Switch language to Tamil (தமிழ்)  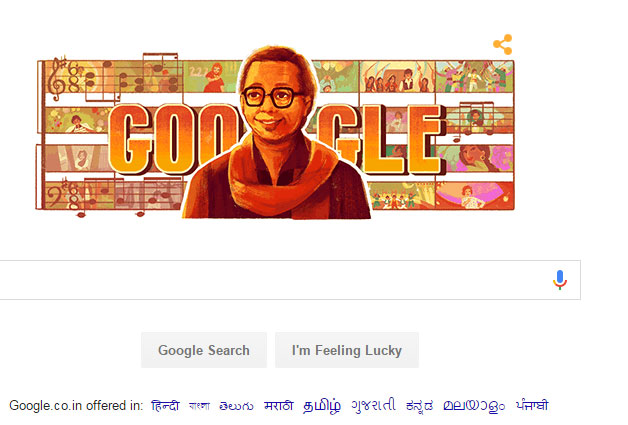click(x=322, y=406)
